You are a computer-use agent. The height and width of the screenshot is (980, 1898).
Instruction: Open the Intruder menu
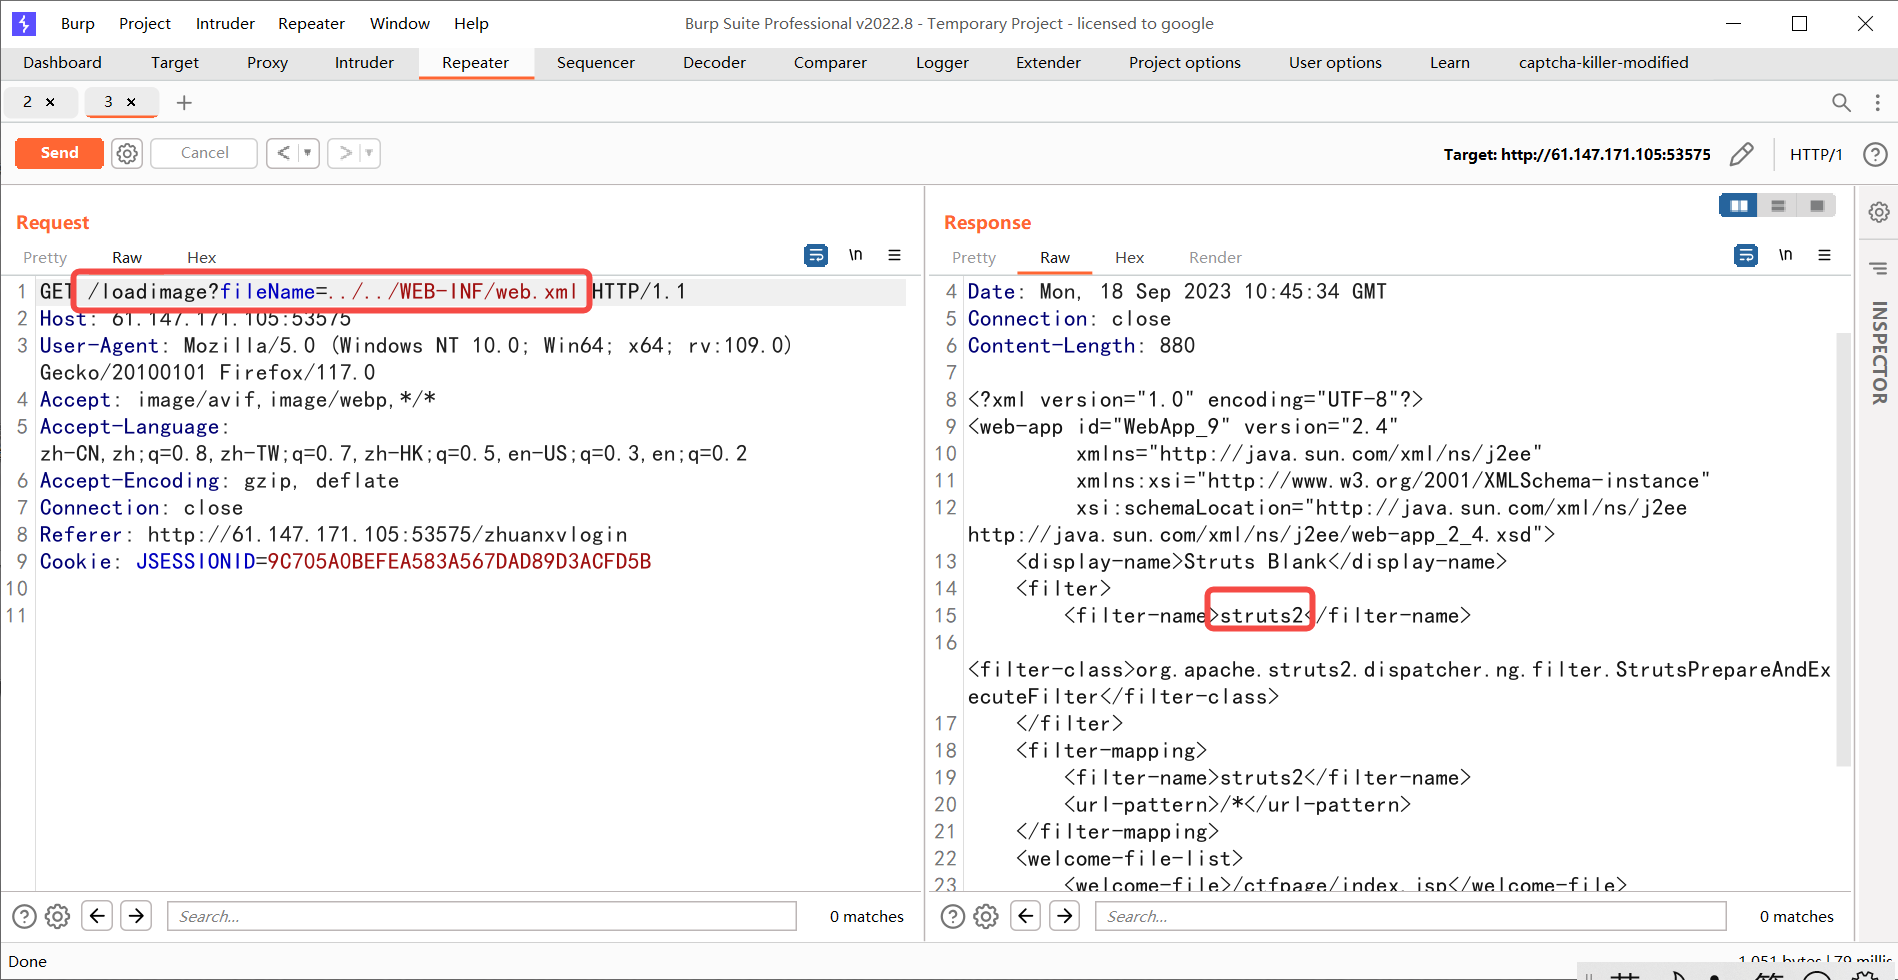[225, 23]
